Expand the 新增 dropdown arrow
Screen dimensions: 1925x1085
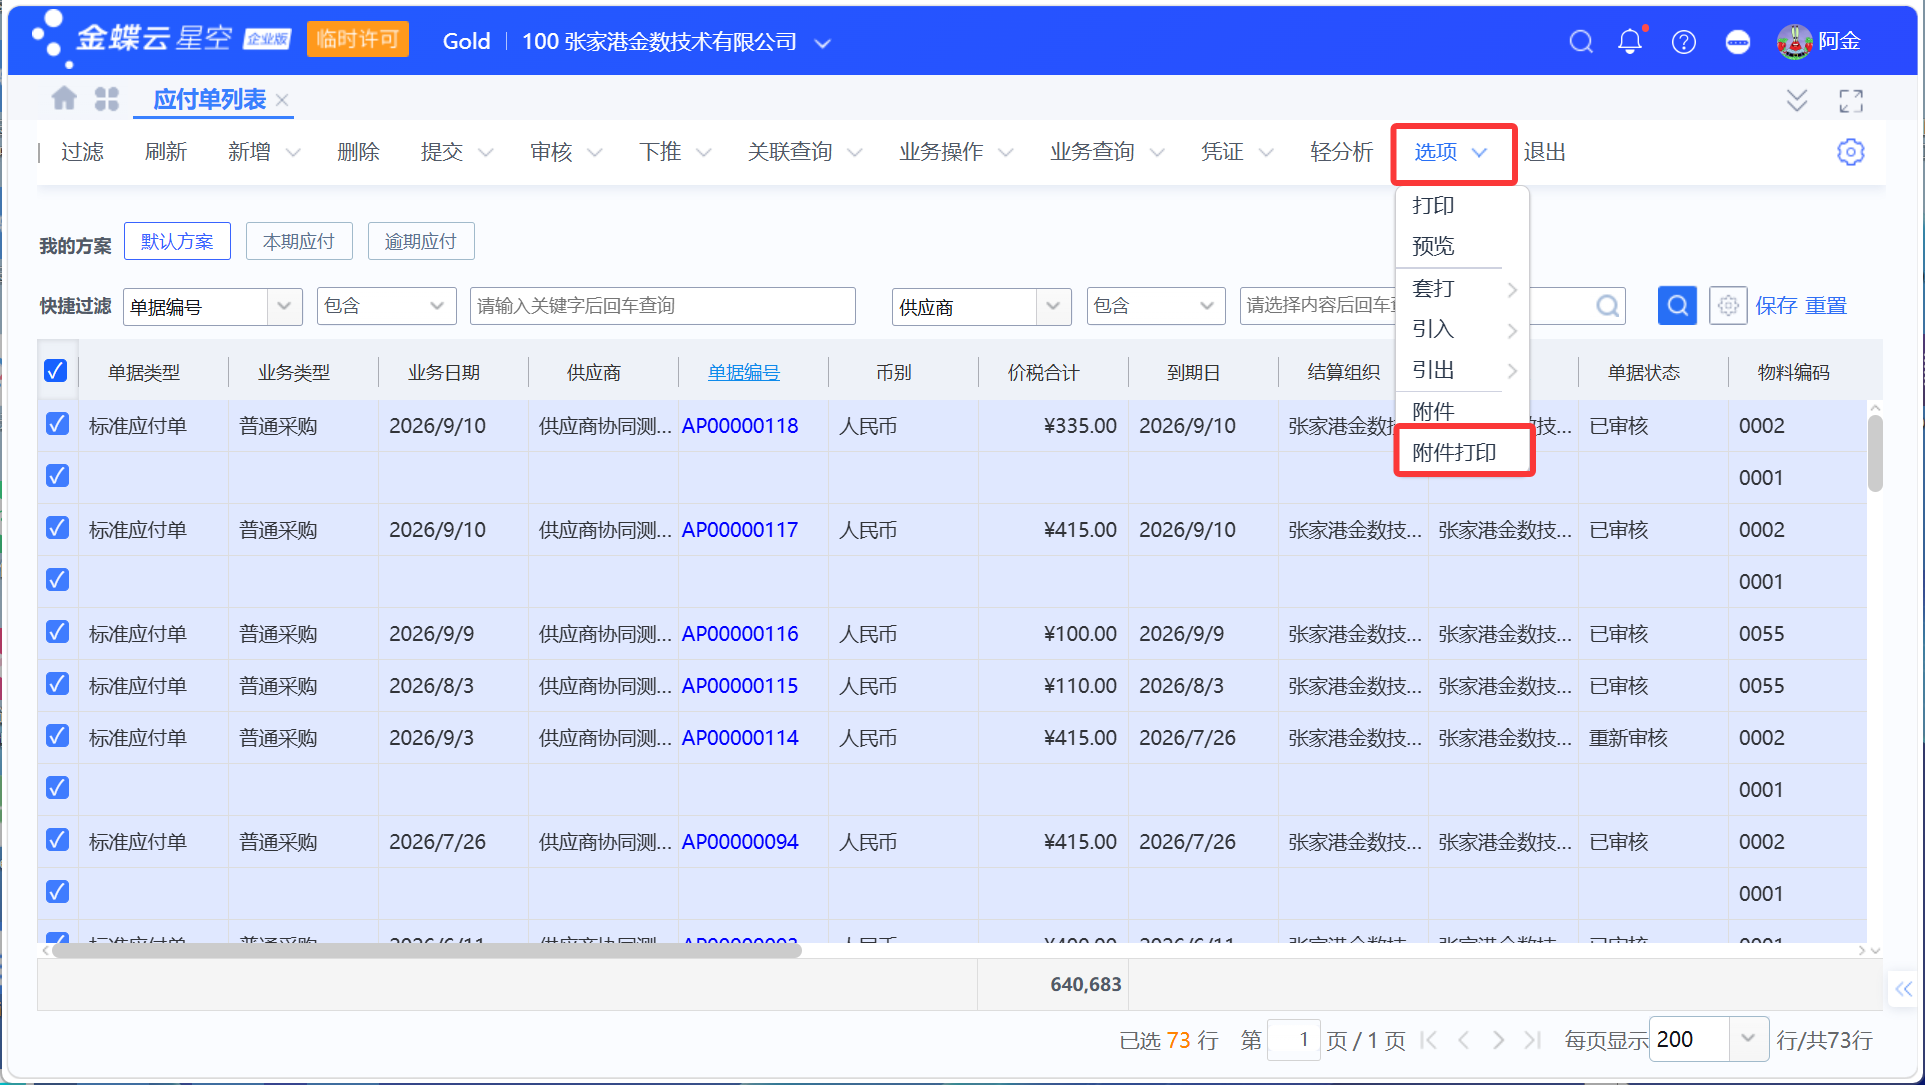[293, 153]
